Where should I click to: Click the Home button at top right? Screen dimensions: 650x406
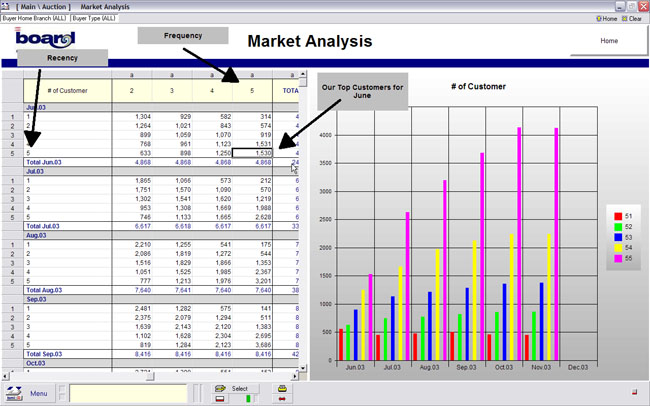(x=608, y=41)
